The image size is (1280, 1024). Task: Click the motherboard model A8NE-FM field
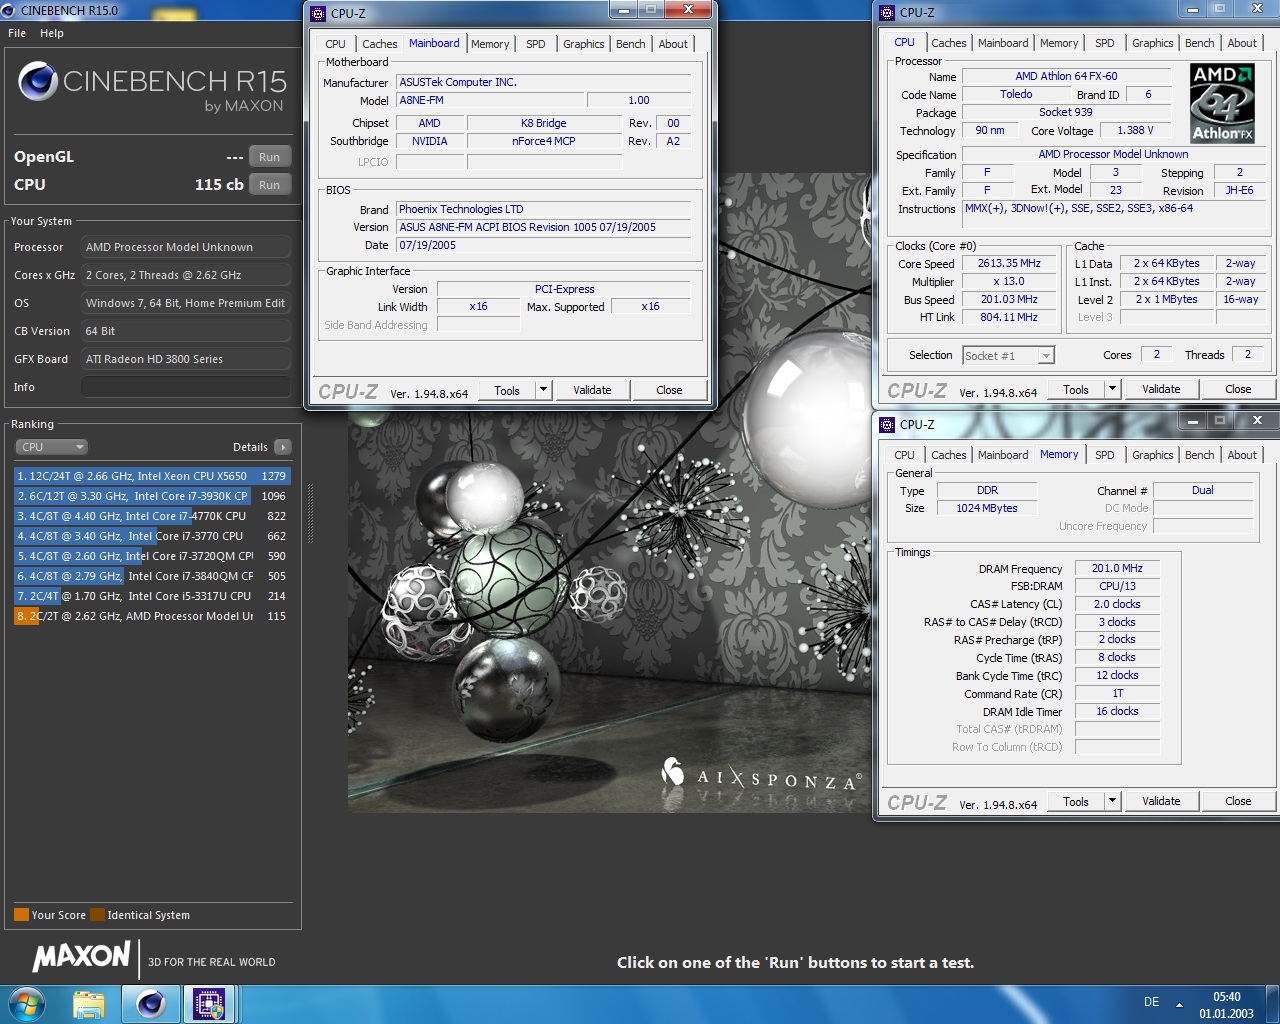(x=490, y=100)
